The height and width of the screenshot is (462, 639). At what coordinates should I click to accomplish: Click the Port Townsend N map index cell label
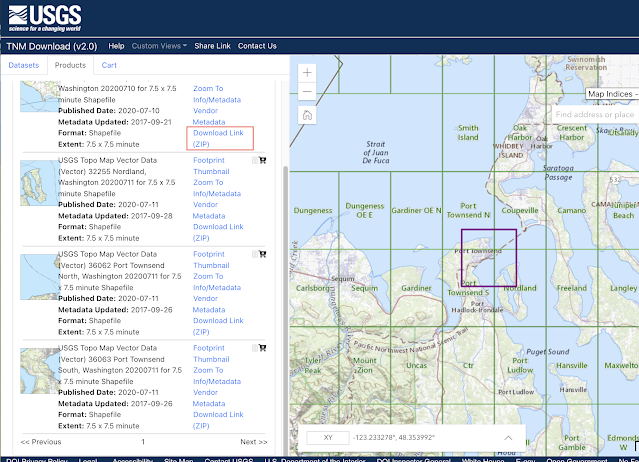[x=468, y=211]
